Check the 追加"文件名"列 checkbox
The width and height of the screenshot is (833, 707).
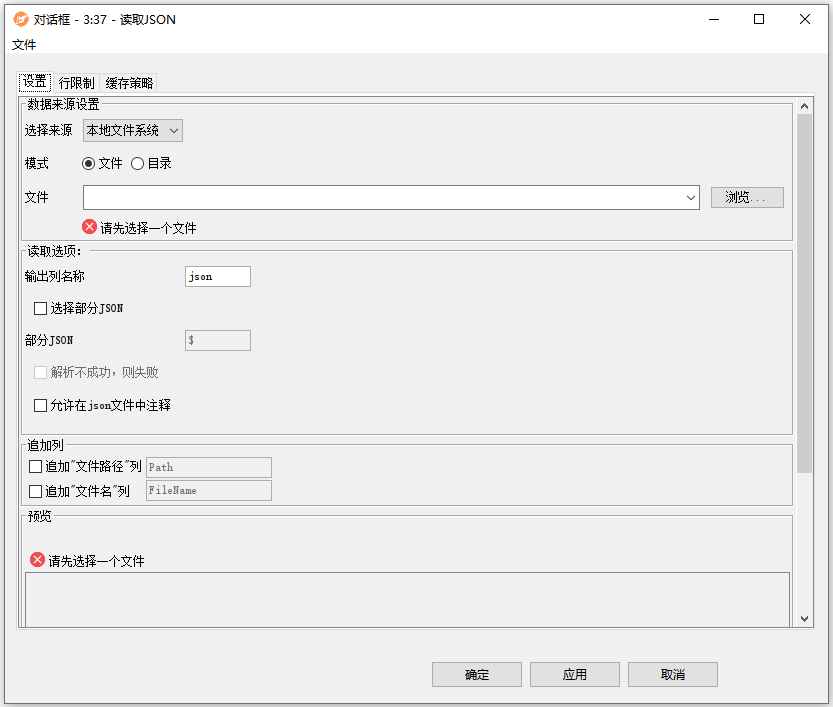pos(36,490)
